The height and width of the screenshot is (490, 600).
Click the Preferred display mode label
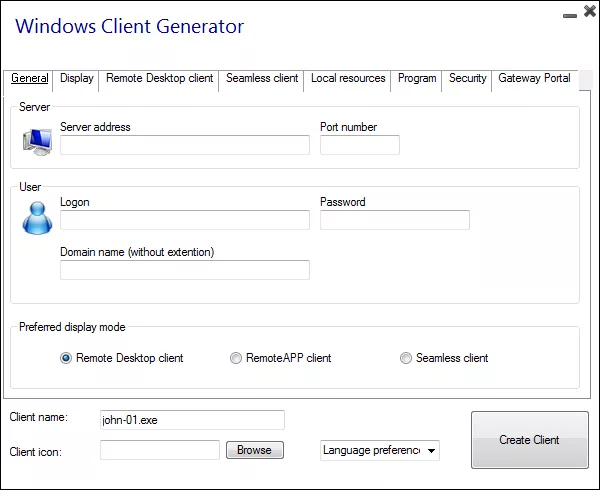[x=72, y=327]
